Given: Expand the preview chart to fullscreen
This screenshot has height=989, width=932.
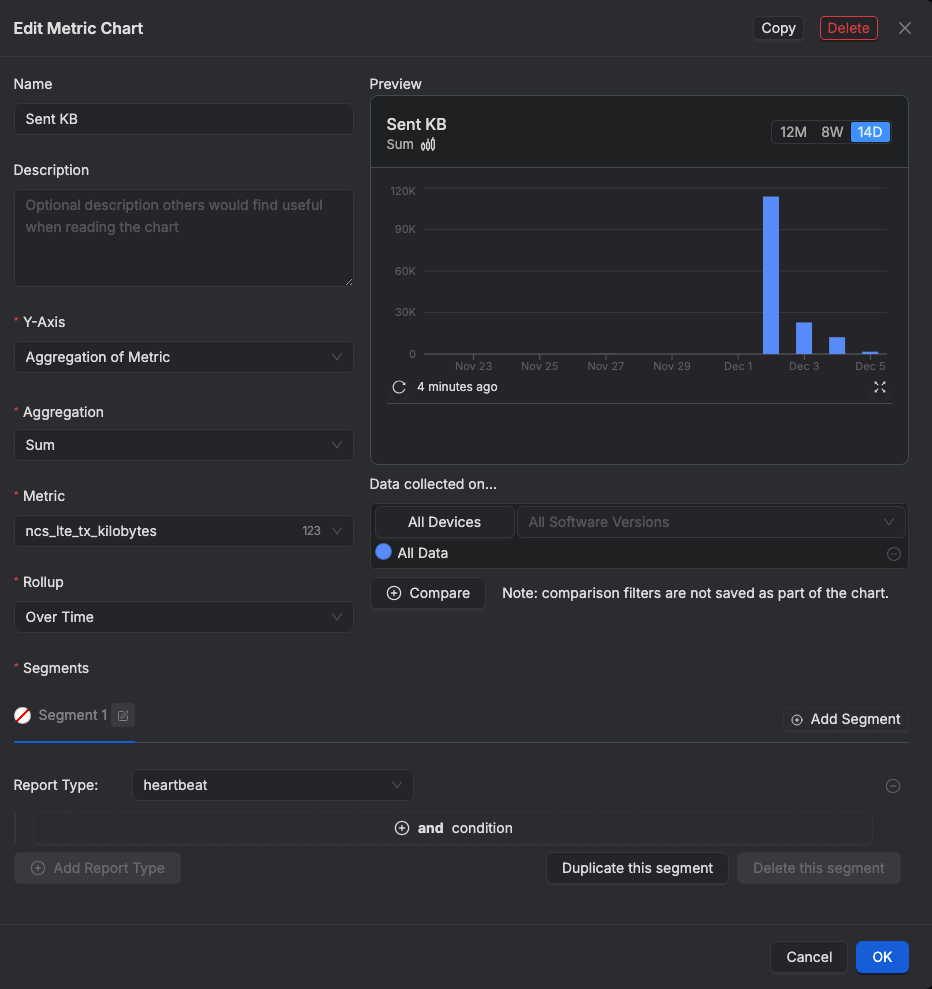Looking at the screenshot, I should [880, 387].
